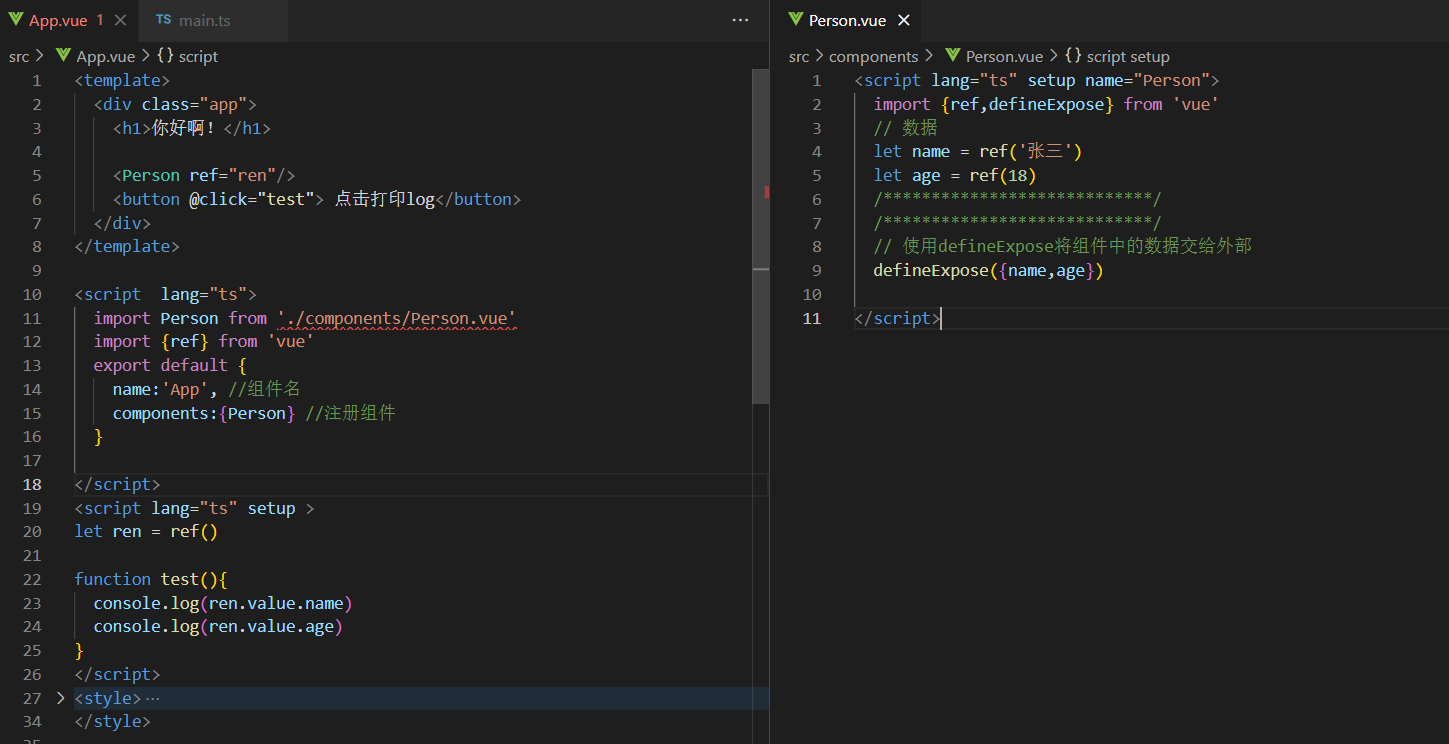
Task: Open the 'script setup' breadcrumb dropdown
Action: 1128,56
